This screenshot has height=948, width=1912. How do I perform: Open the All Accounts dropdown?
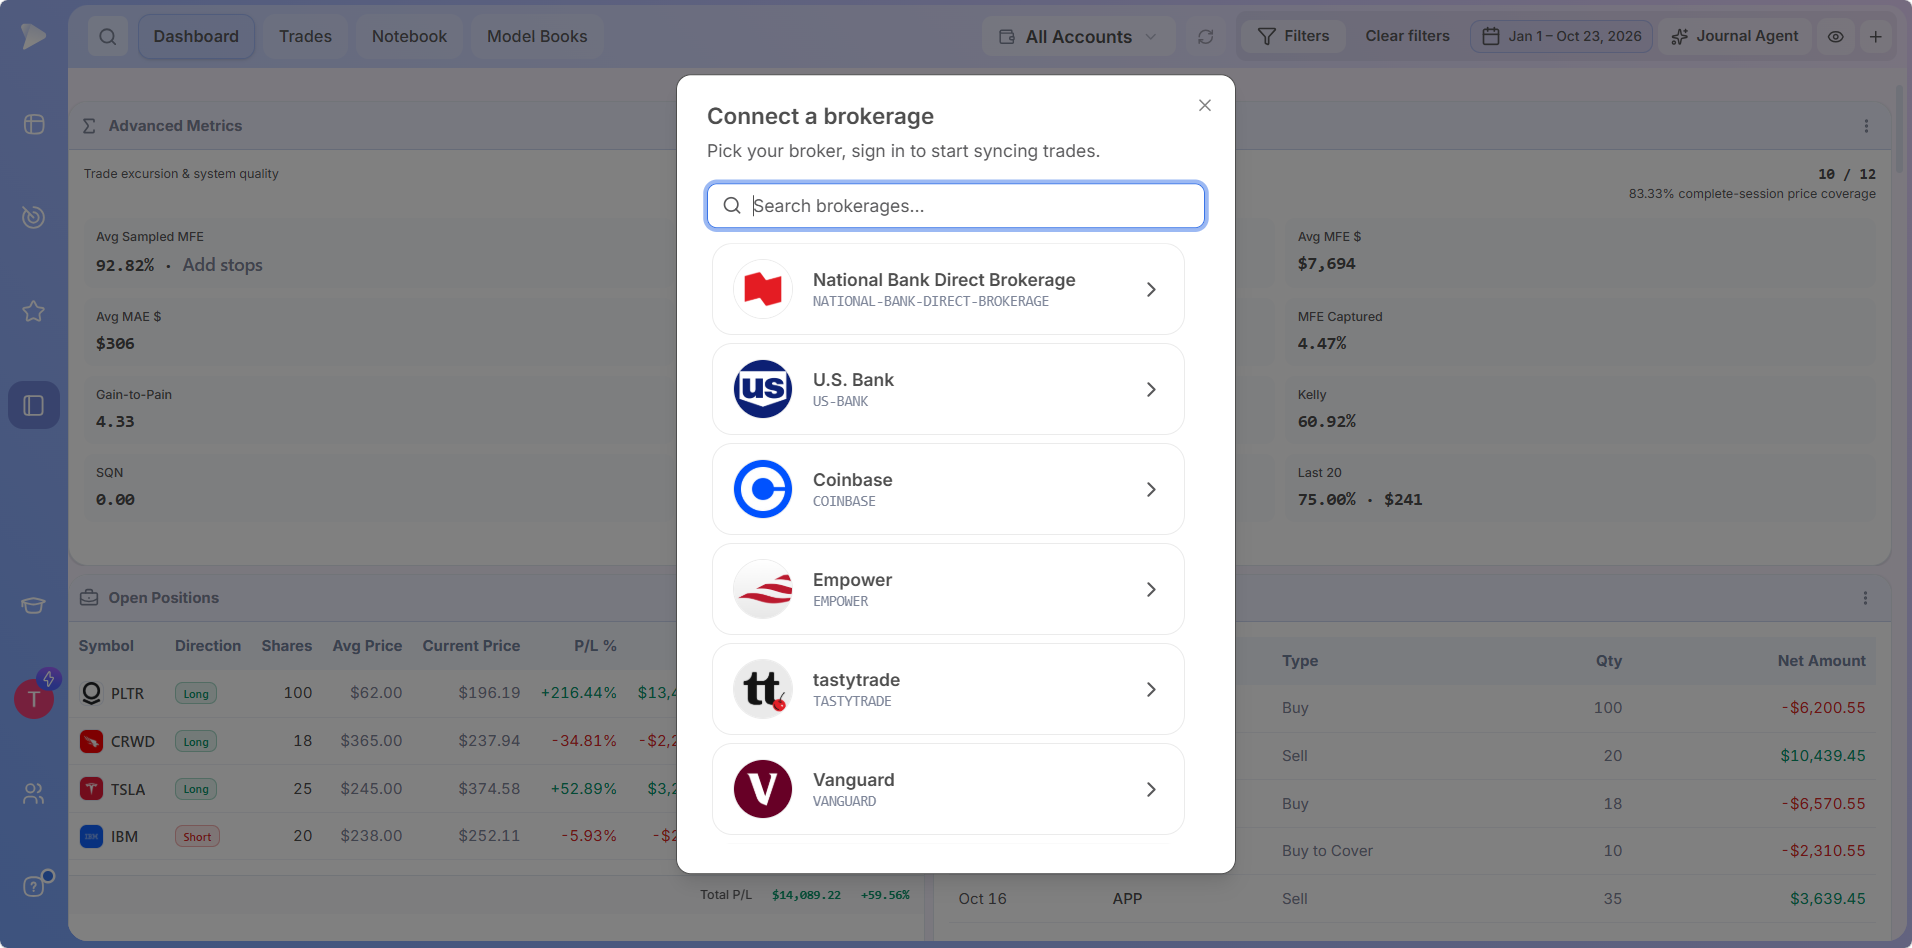[x=1079, y=37]
